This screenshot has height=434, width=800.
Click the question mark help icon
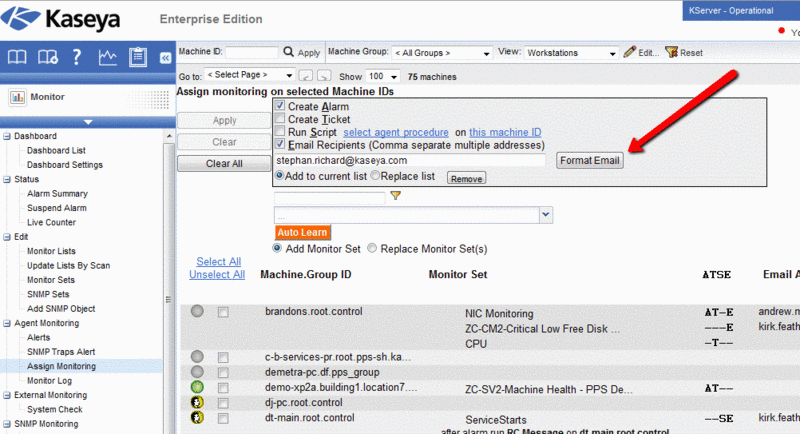click(x=76, y=57)
